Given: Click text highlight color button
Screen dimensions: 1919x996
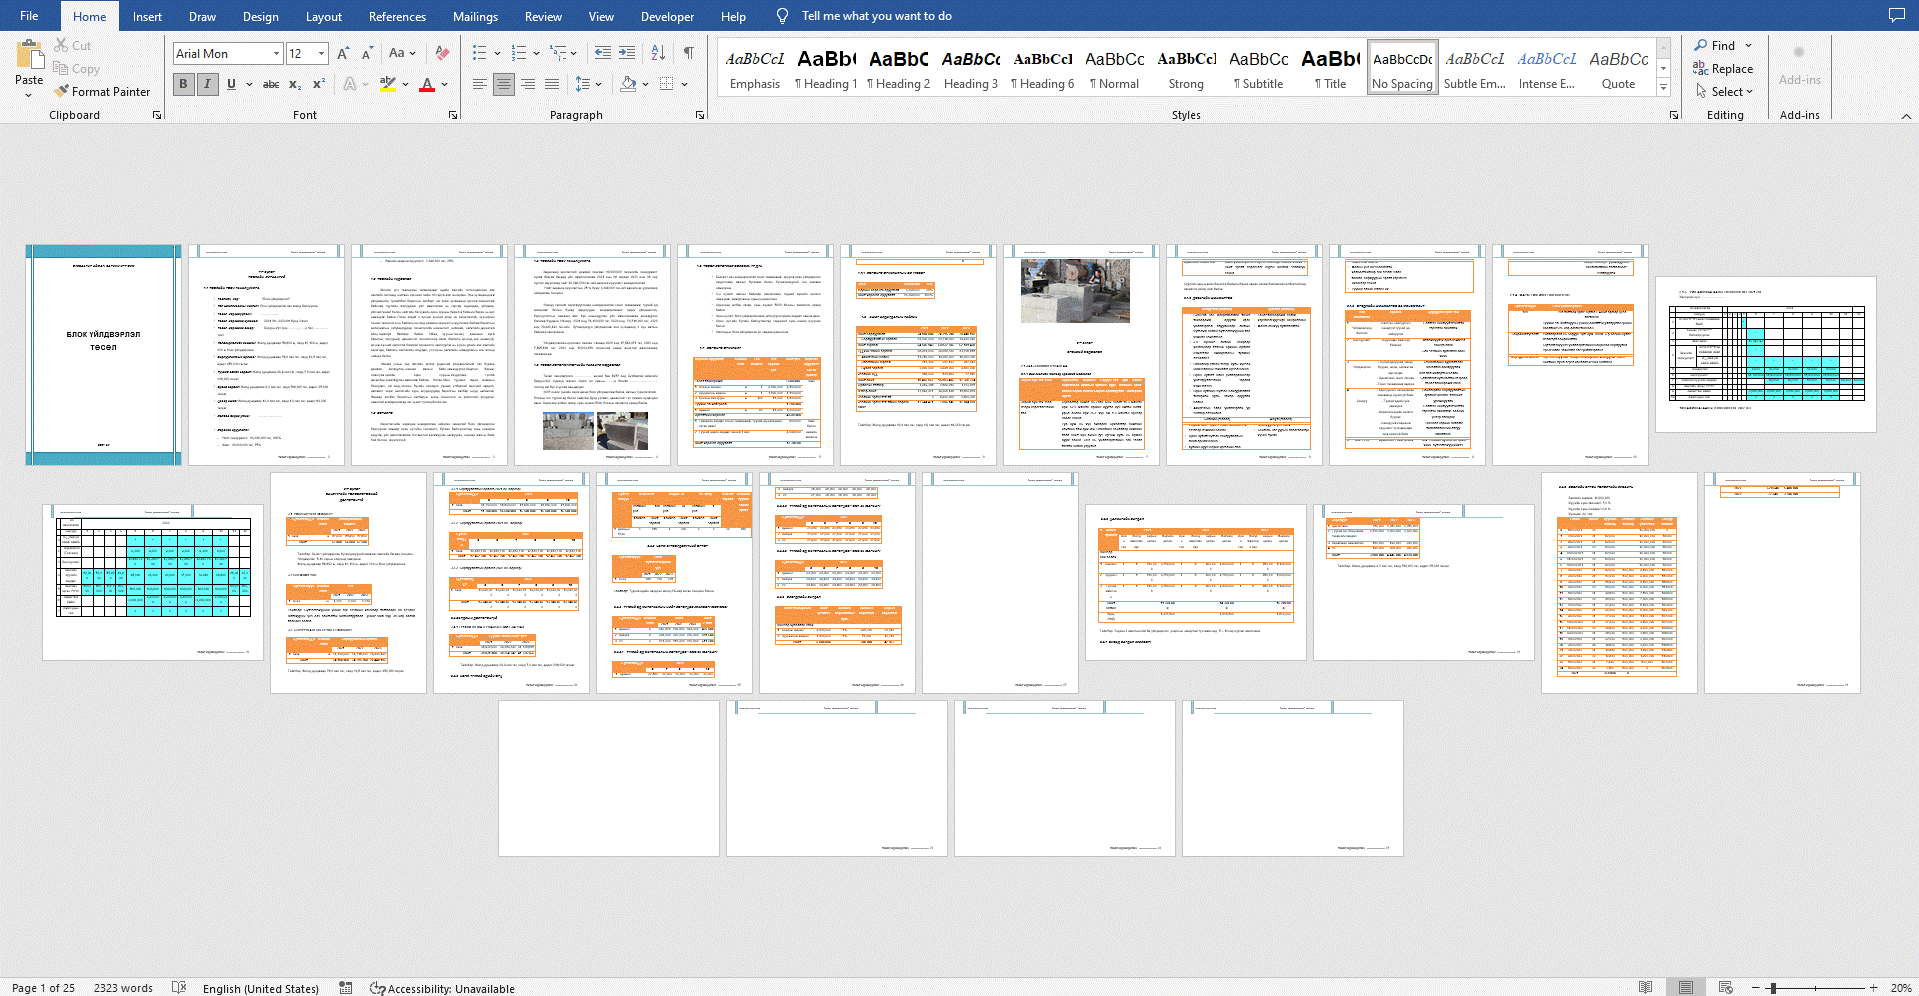Looking at the screenshot, I should tap(388, 84).
